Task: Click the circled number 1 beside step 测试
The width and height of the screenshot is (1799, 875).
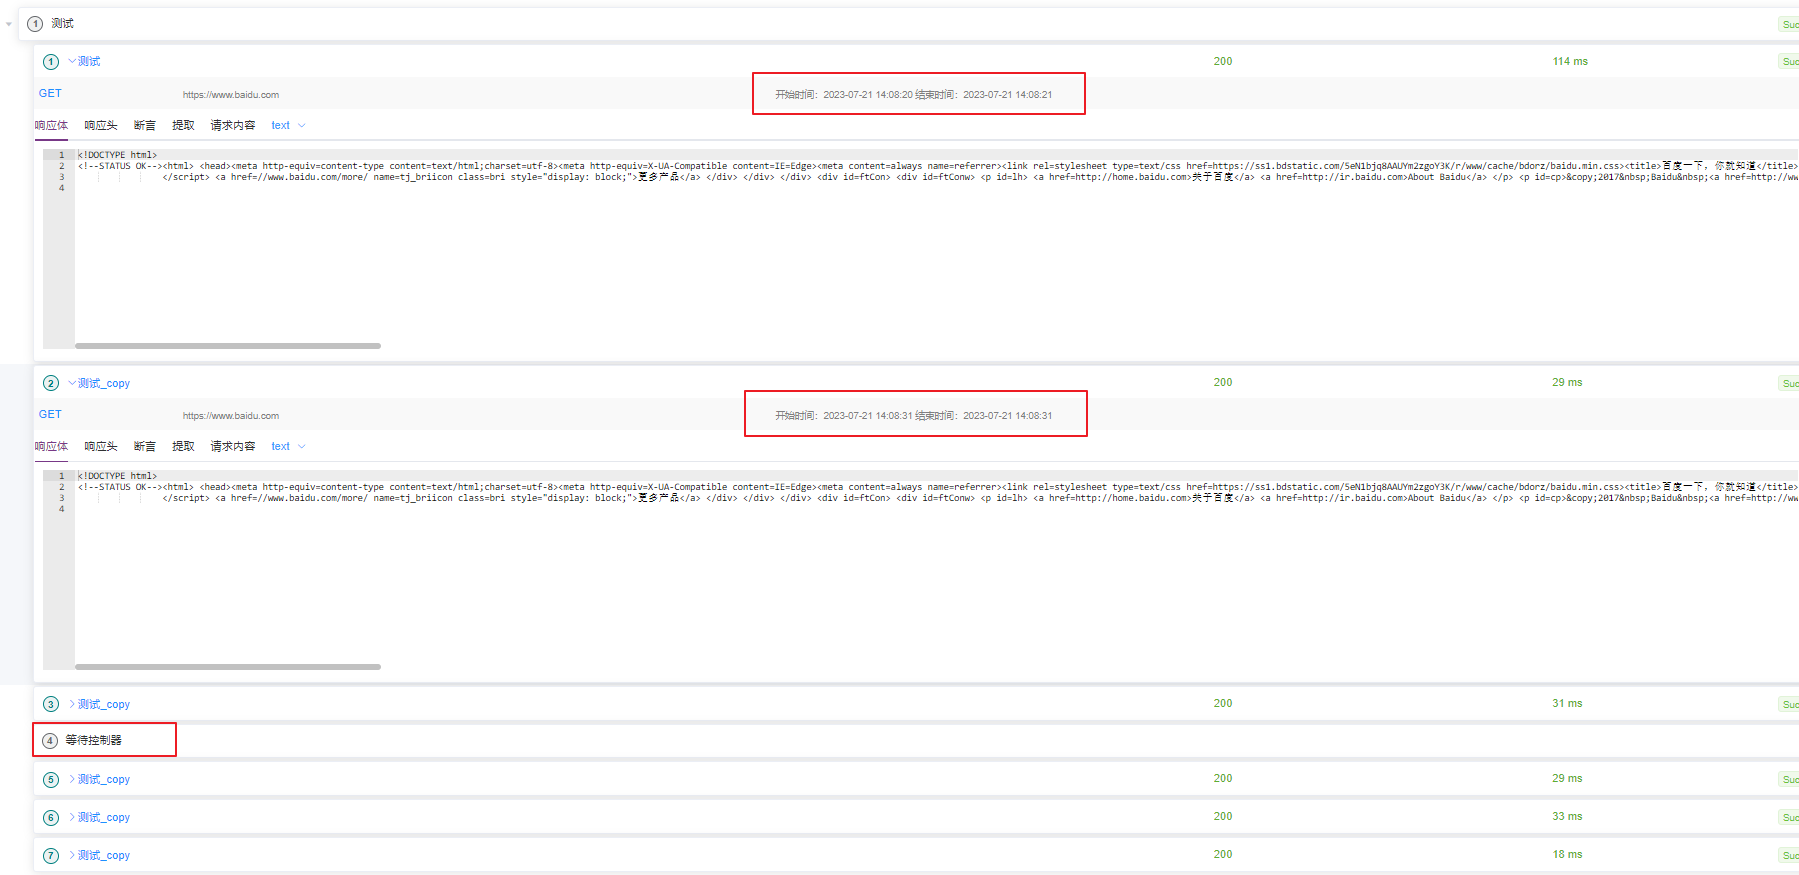Action: 51,62
